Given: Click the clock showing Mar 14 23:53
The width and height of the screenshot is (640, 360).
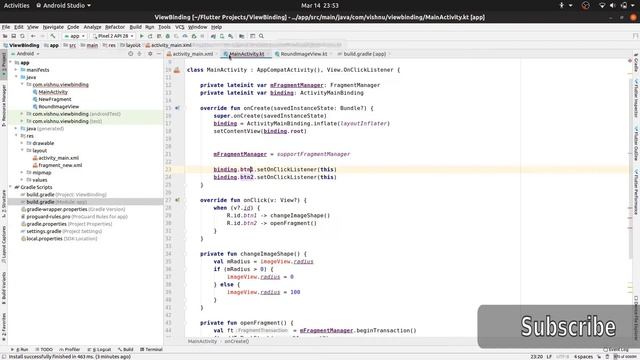Looking at the screenshot, I should pyautogui.click(x=320, y=5).
